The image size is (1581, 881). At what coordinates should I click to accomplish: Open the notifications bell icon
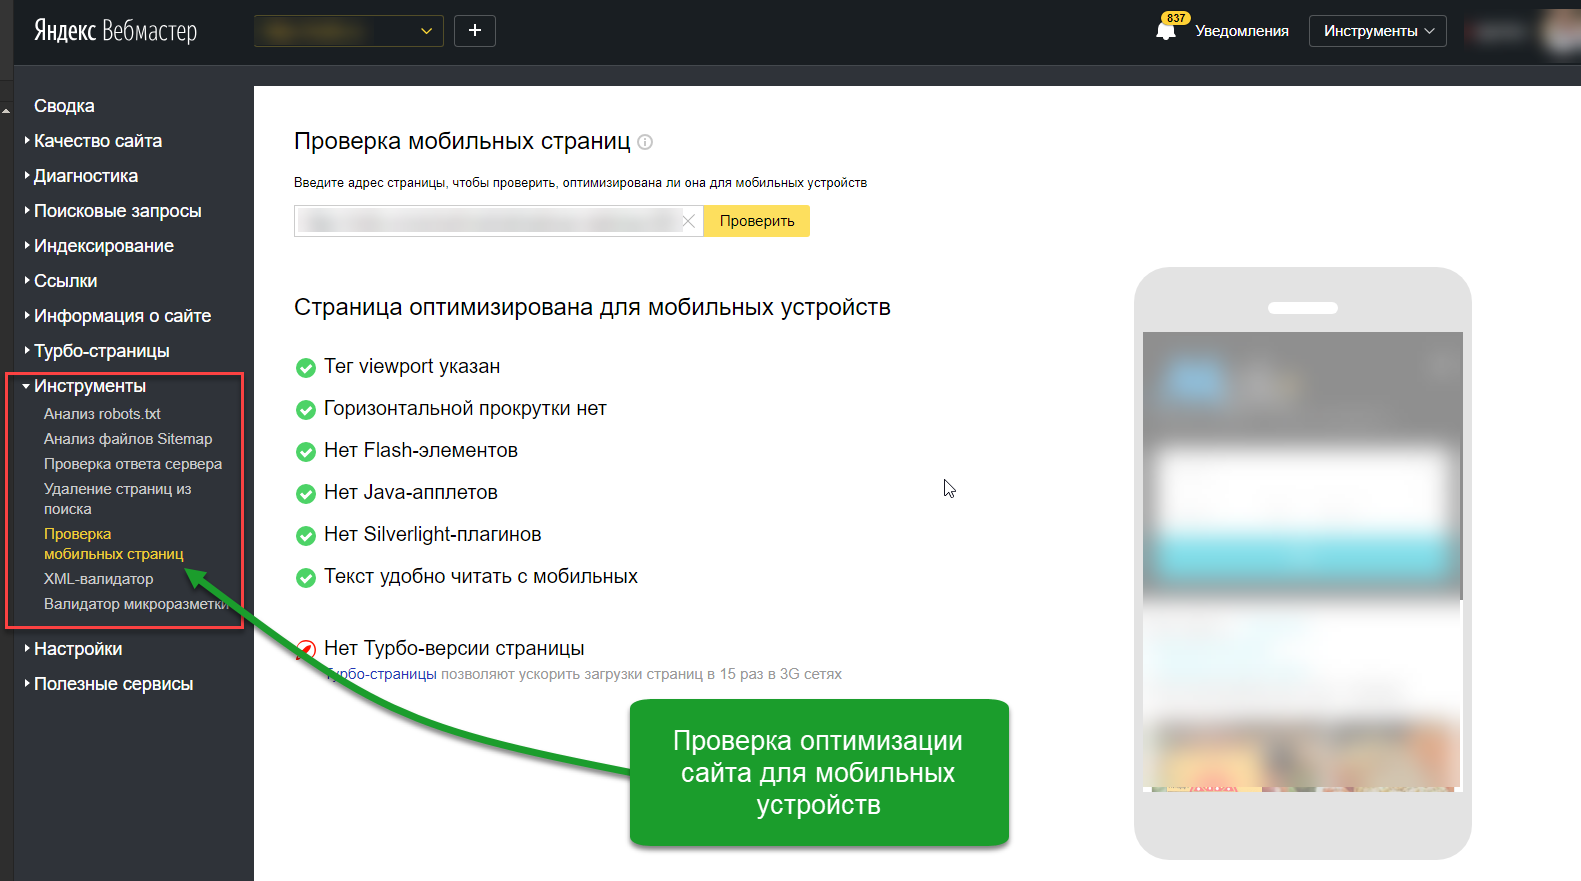[x=1165, y=32]
